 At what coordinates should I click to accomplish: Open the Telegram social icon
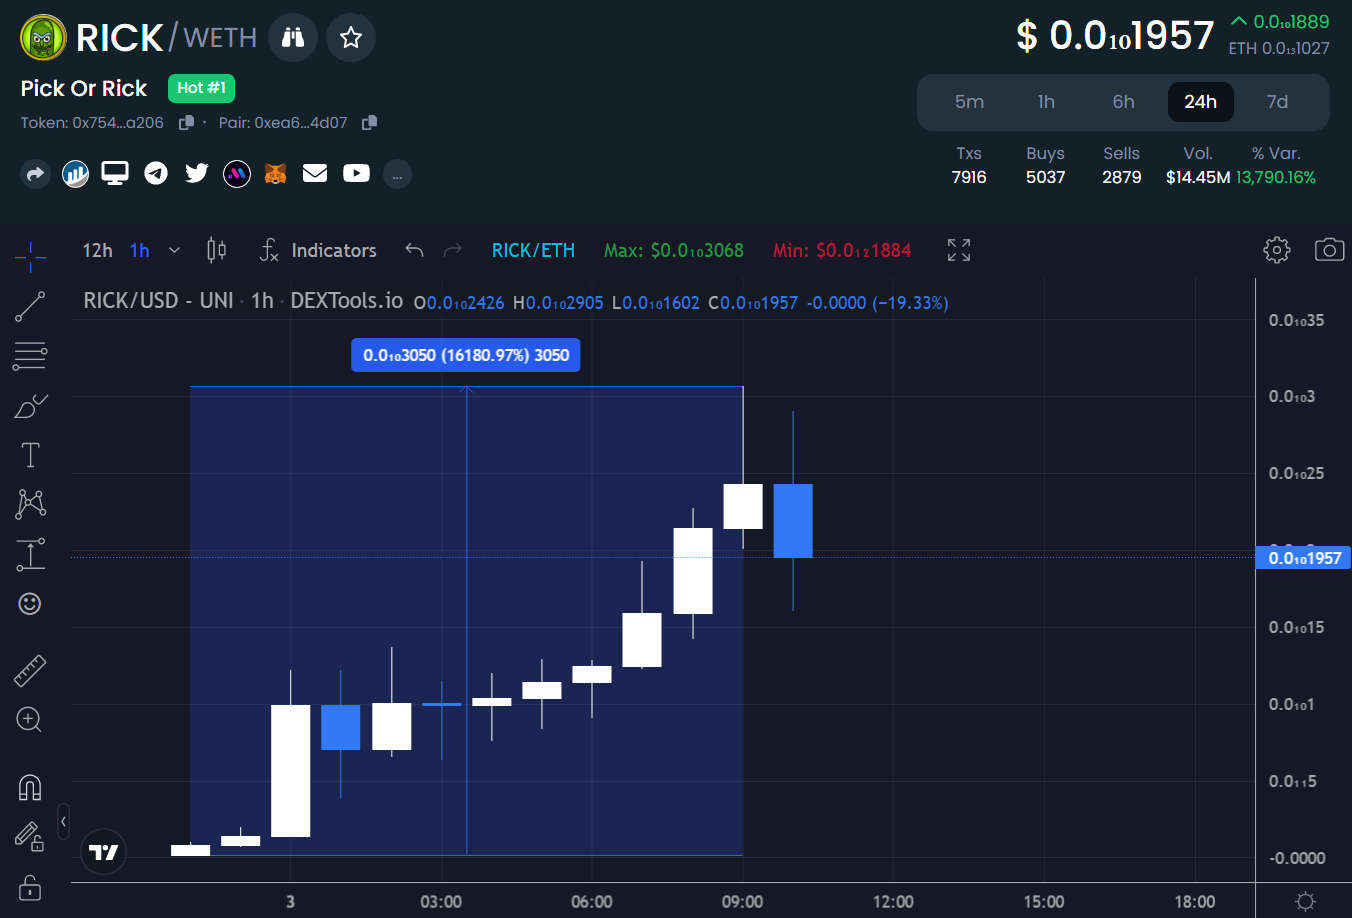point(156,173)
